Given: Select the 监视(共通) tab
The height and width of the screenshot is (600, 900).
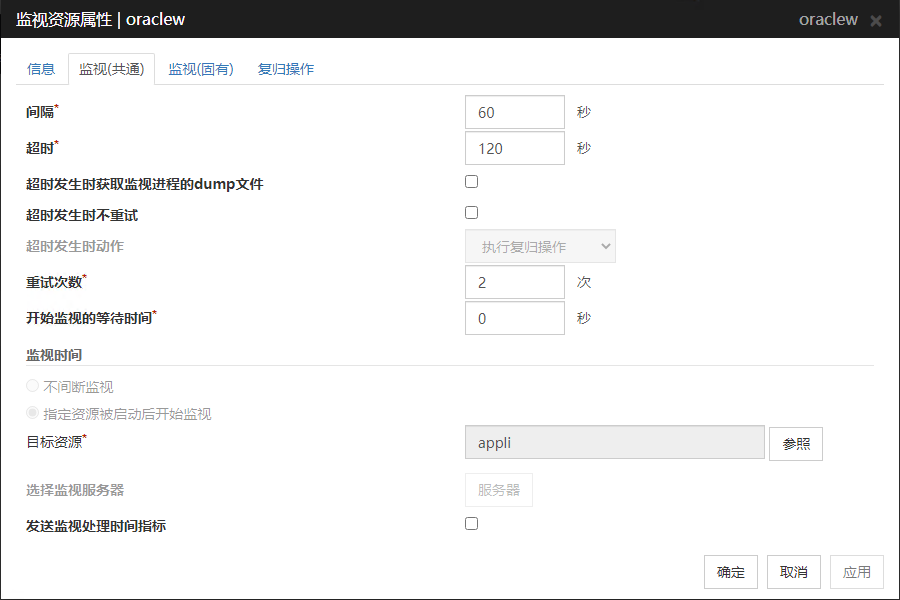Looking at the screenshot, I should coord(111,69).
